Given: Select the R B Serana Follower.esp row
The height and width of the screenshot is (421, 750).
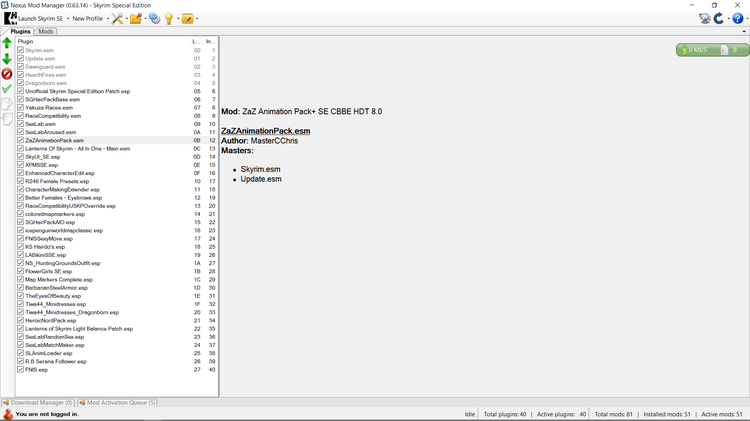Looking at the screenshot, I should pyautogui.click(x=117, y=361).
